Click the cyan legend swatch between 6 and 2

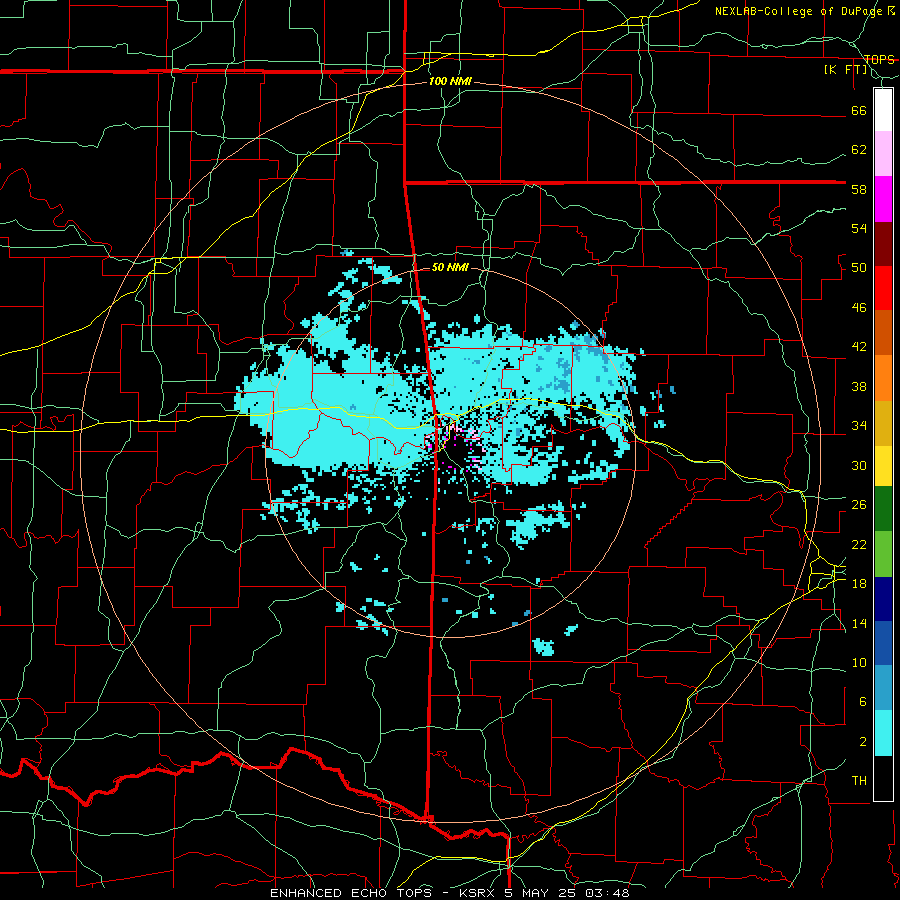coord(883,733)
